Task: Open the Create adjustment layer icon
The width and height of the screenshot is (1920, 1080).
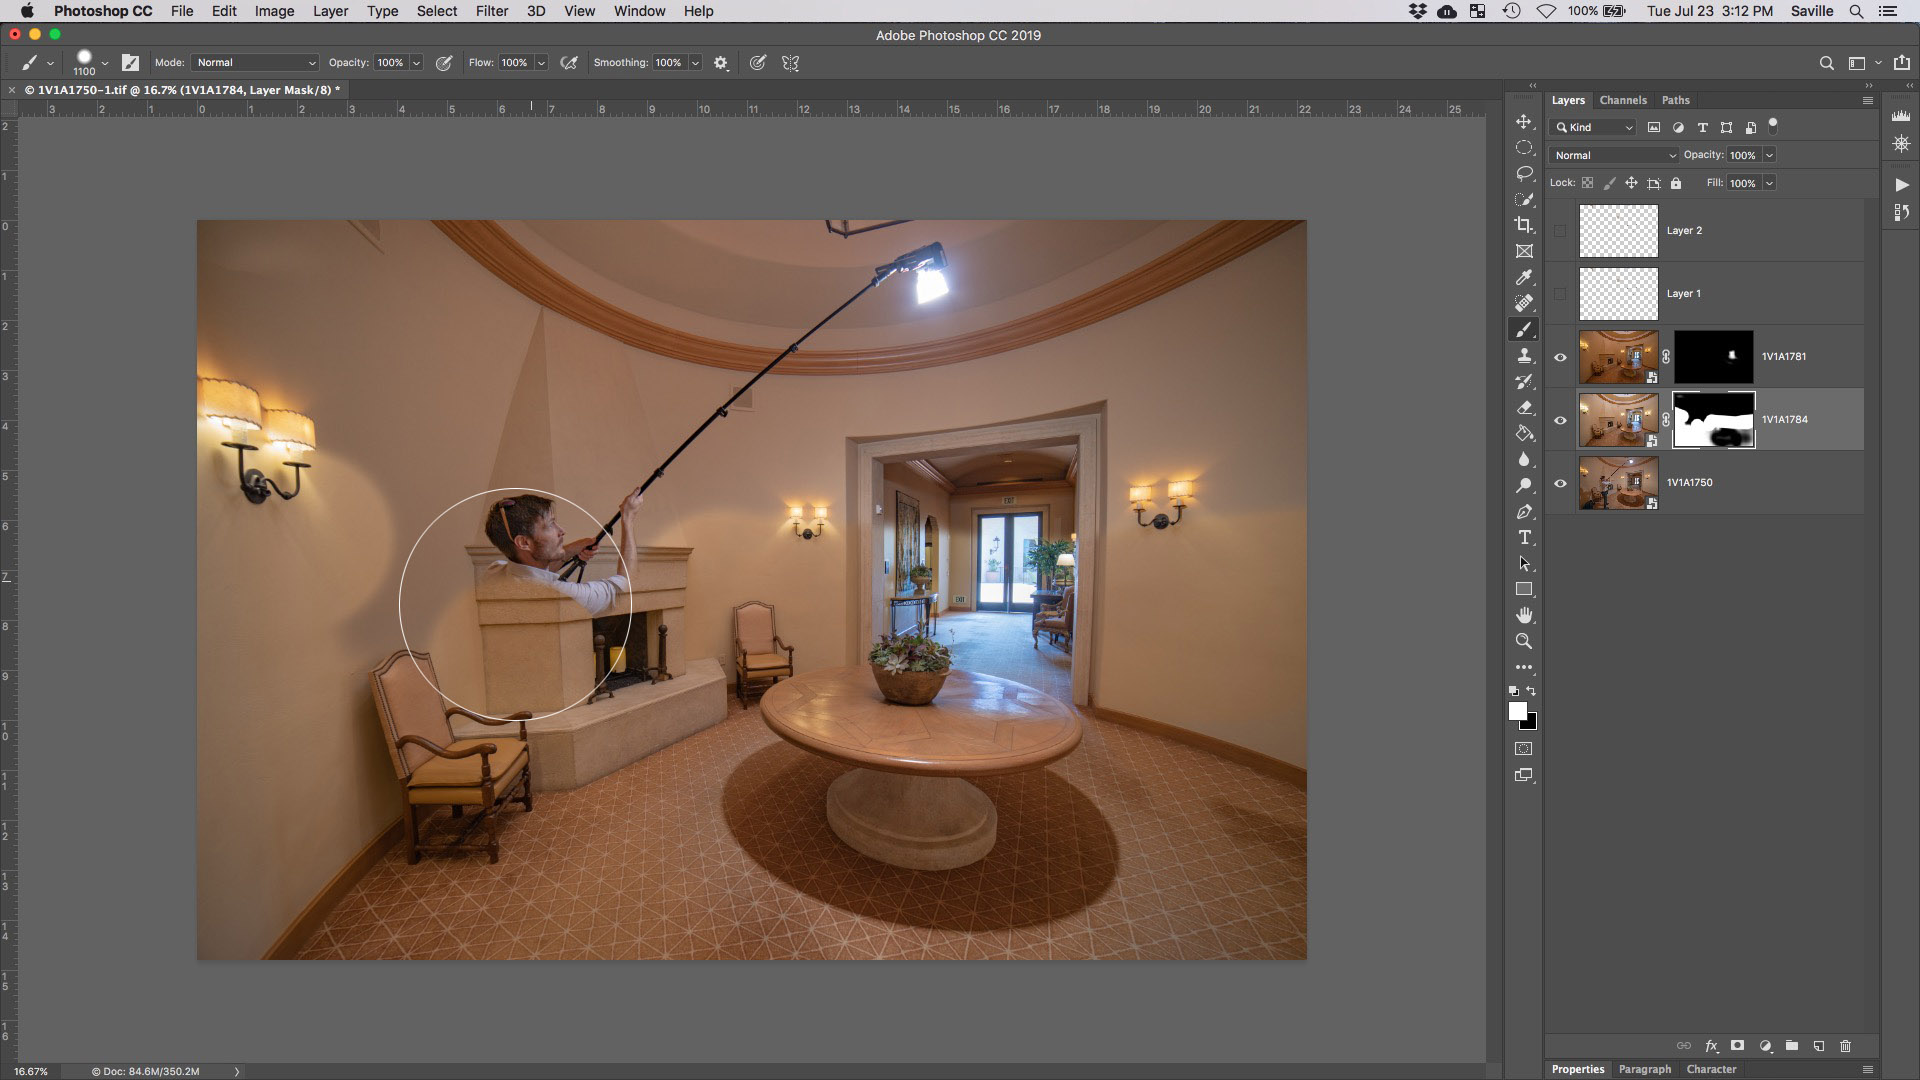Action: pyautogui.click(x=1765, y=1046)
